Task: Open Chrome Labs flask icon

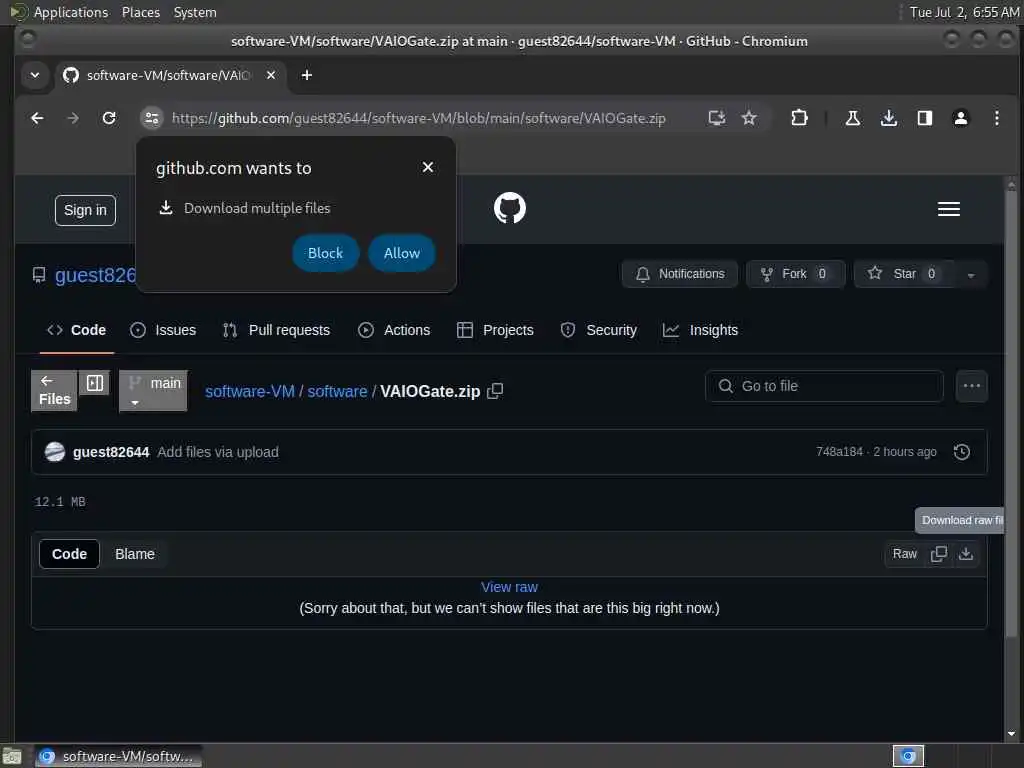Action: (852, 118)
